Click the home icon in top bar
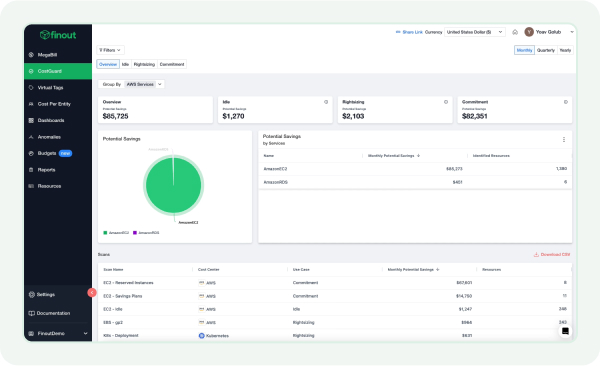Screen dimensions: 600x366 [515, 32]
